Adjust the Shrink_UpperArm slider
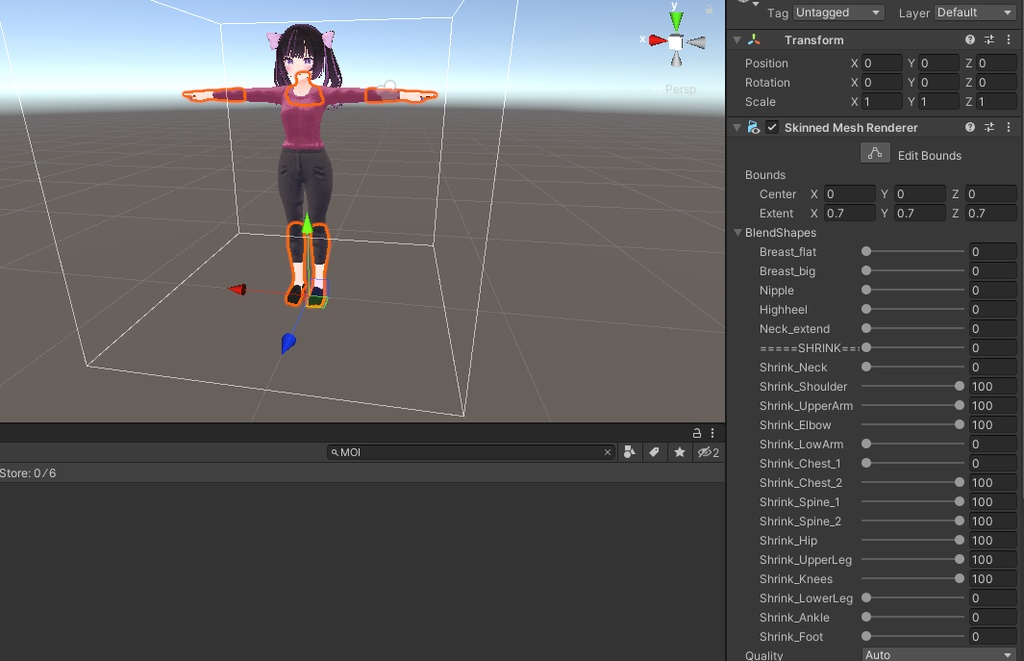The width and height of the screenshot is (1024, 661). [913, 406]
